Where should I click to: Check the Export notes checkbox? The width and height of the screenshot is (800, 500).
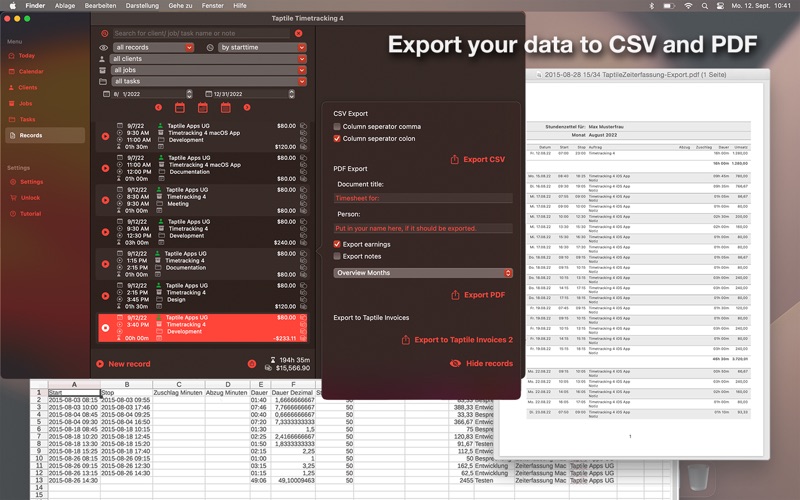[337, 256]
